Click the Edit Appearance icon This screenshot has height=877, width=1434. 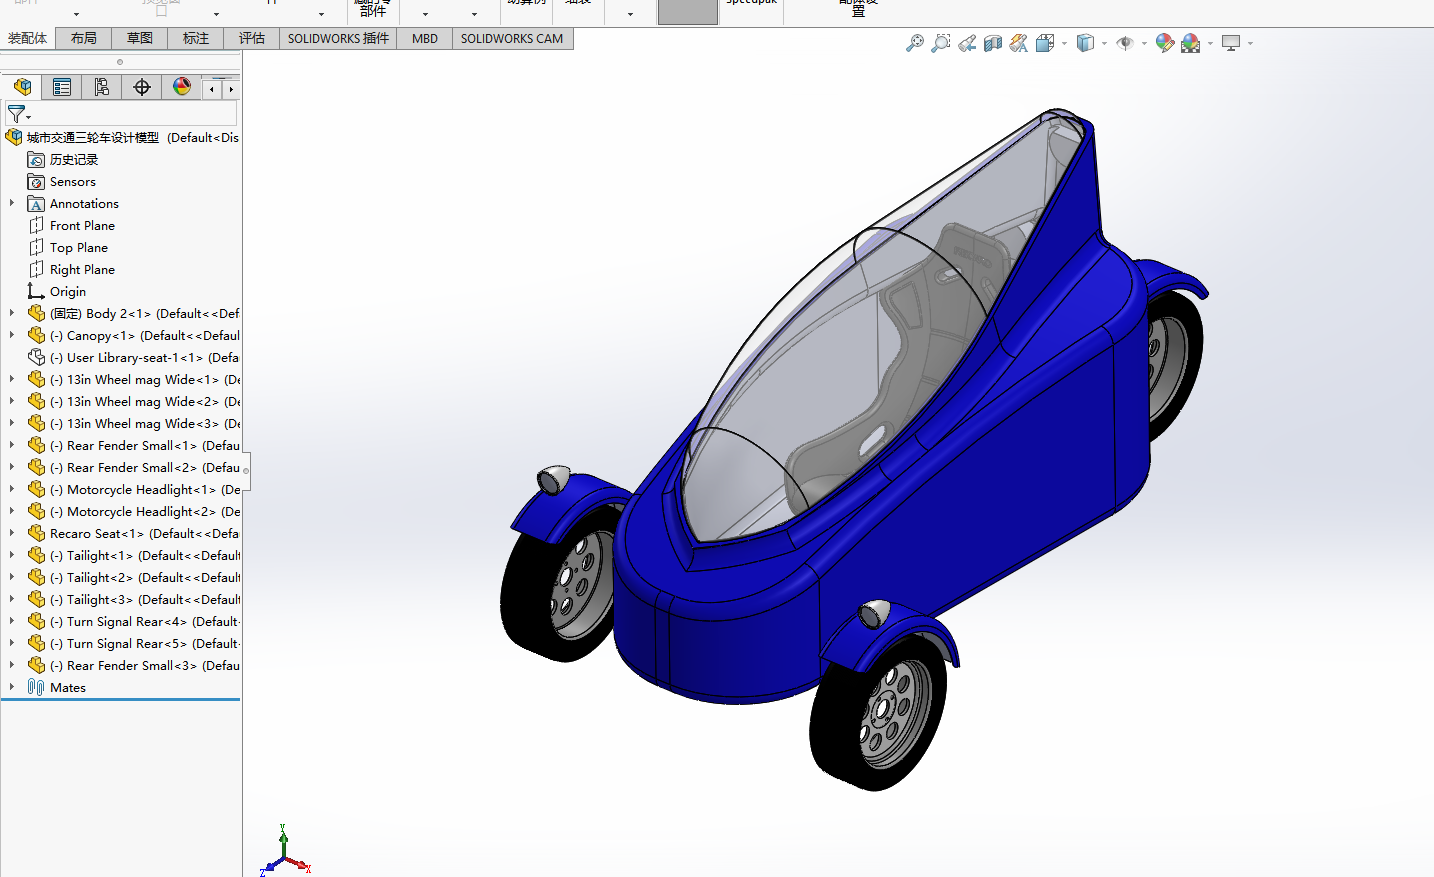(1164, 43)
